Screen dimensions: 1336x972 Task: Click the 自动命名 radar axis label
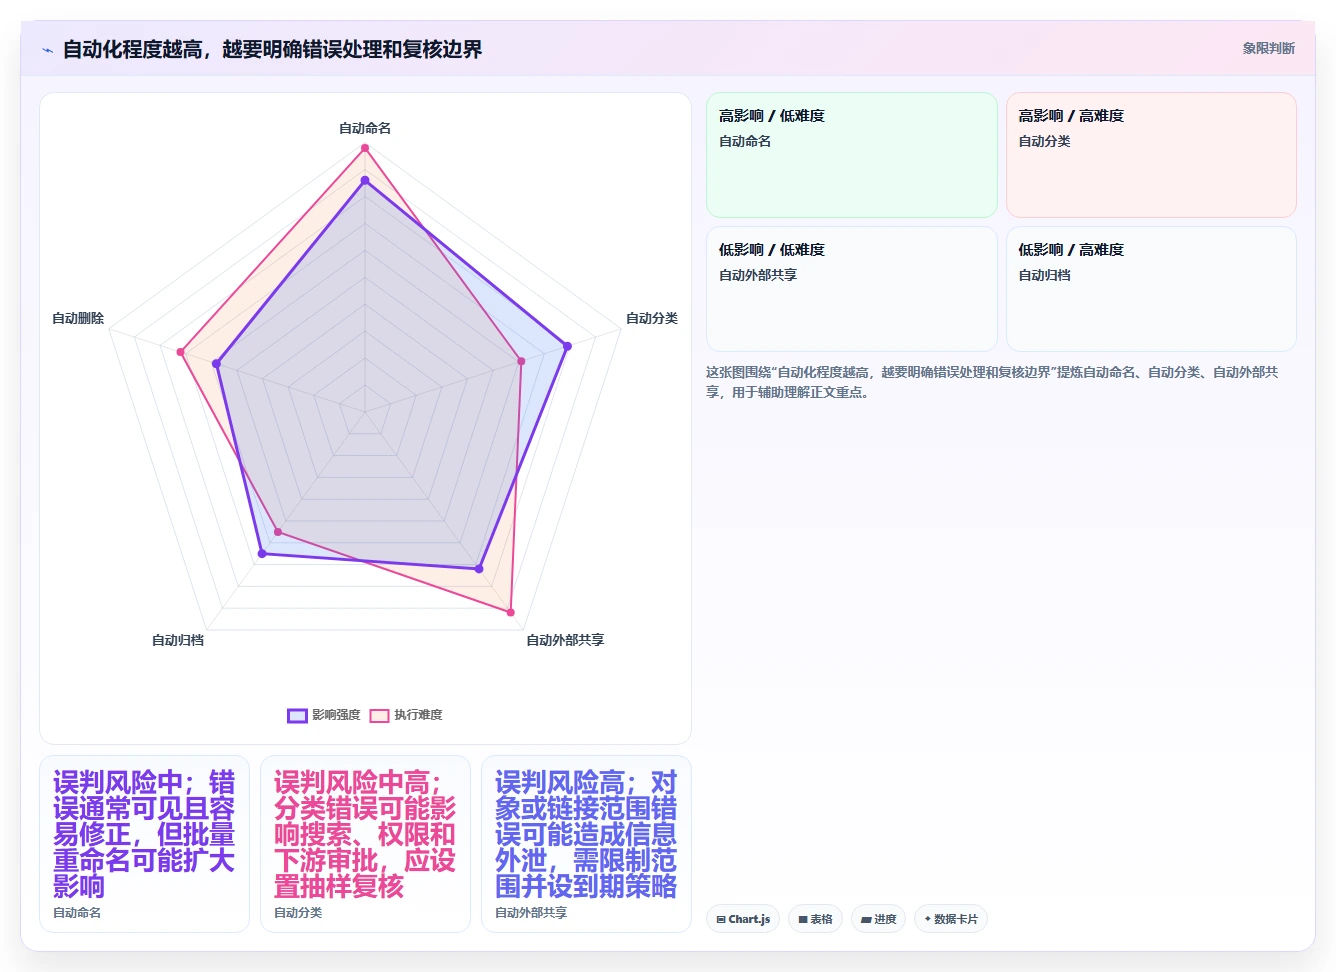pyautogui.click(x=365, y=128)
